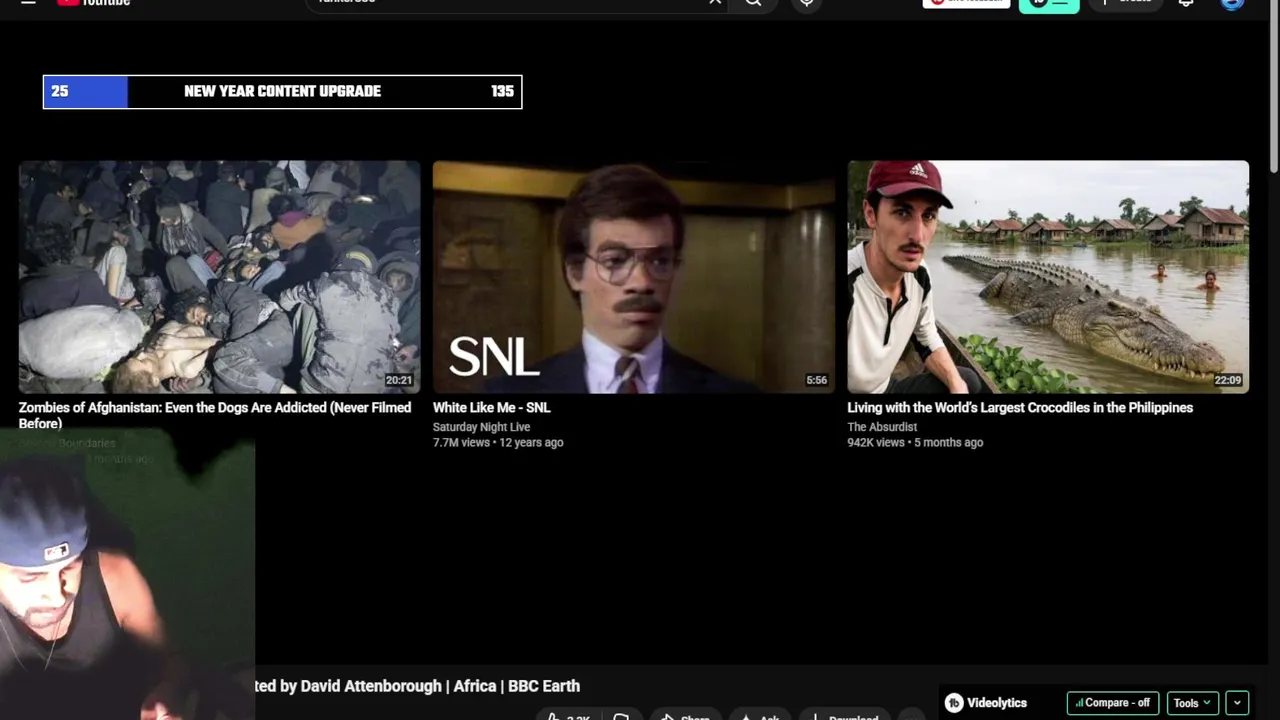The width and height of the screenshot is (1280, 720).
Task: Like the video with 3.3K likes
Action: point(568,716)
